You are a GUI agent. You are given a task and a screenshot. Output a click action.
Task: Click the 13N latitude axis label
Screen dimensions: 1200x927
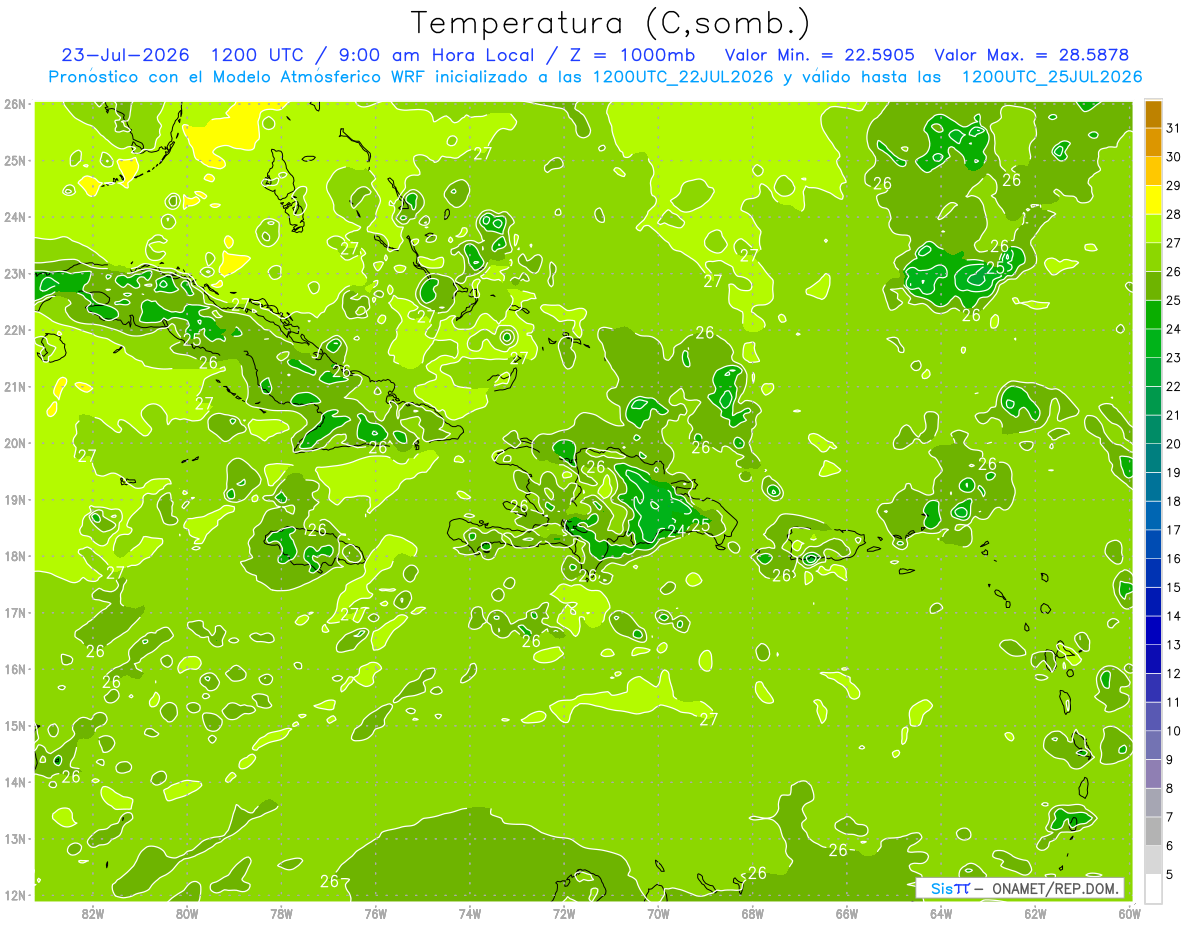point(14,838)
